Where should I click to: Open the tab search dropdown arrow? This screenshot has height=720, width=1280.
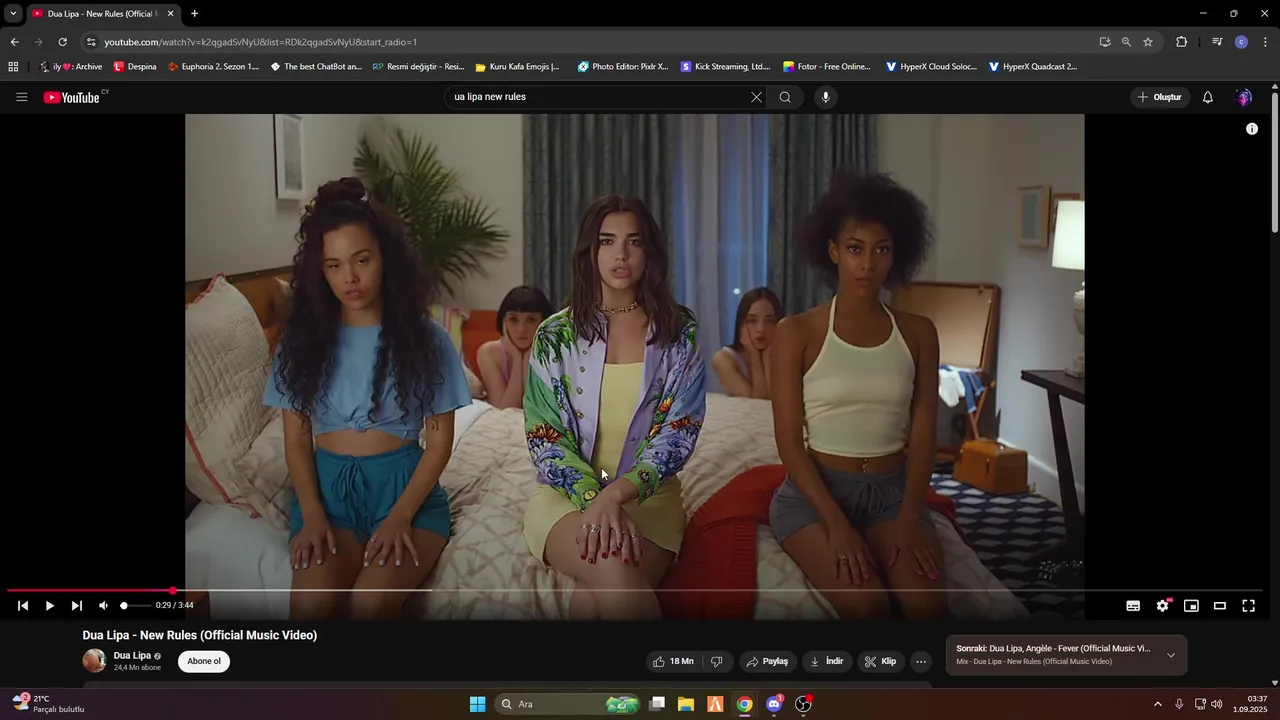pos(13,14)
